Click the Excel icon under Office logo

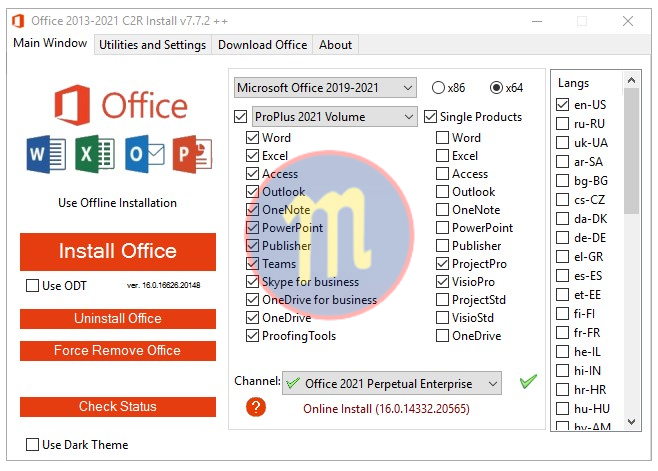tap(95, 154)
